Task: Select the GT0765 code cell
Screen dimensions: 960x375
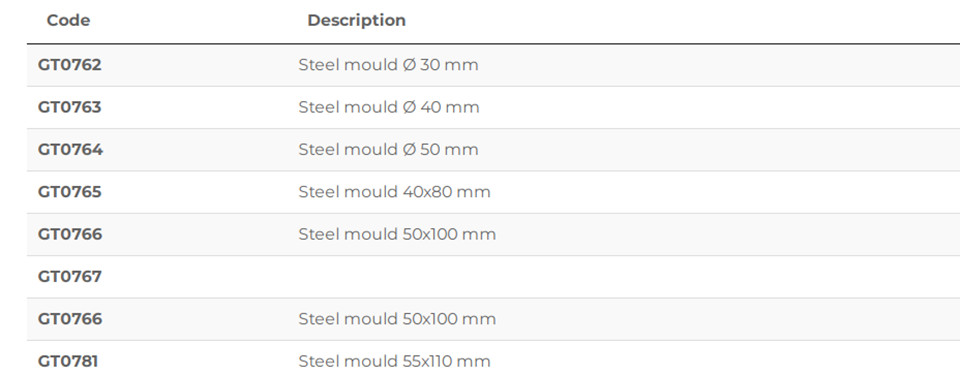Action: [70, 192]
